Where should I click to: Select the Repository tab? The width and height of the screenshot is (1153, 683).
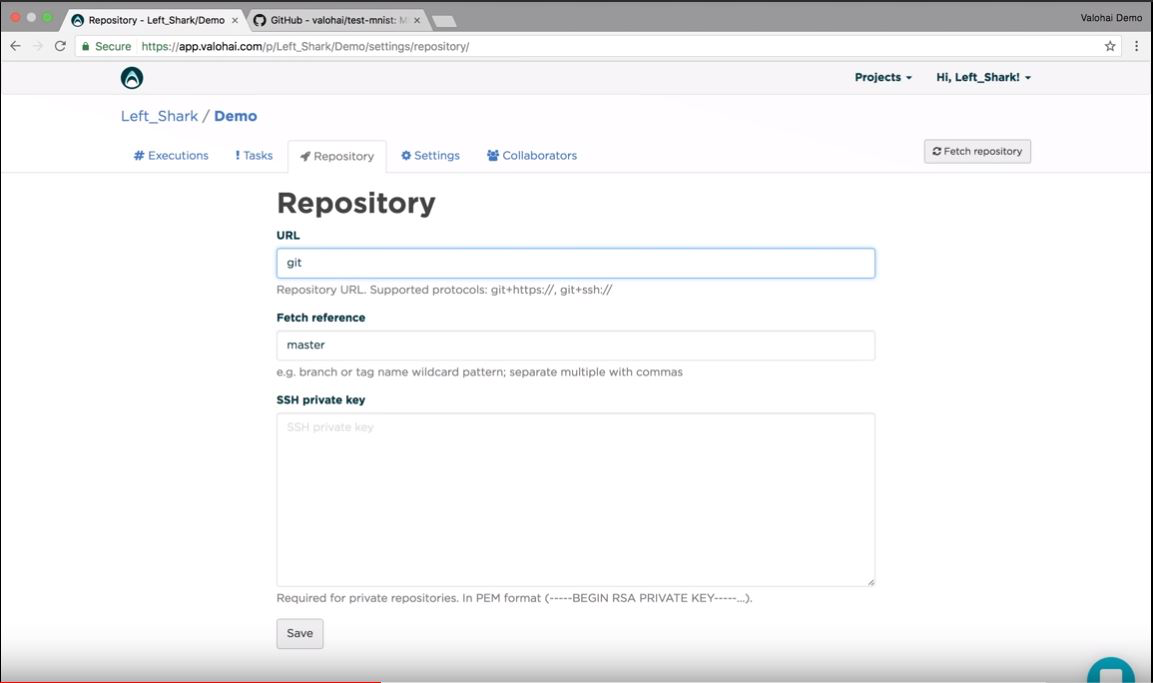click(337, 157)
